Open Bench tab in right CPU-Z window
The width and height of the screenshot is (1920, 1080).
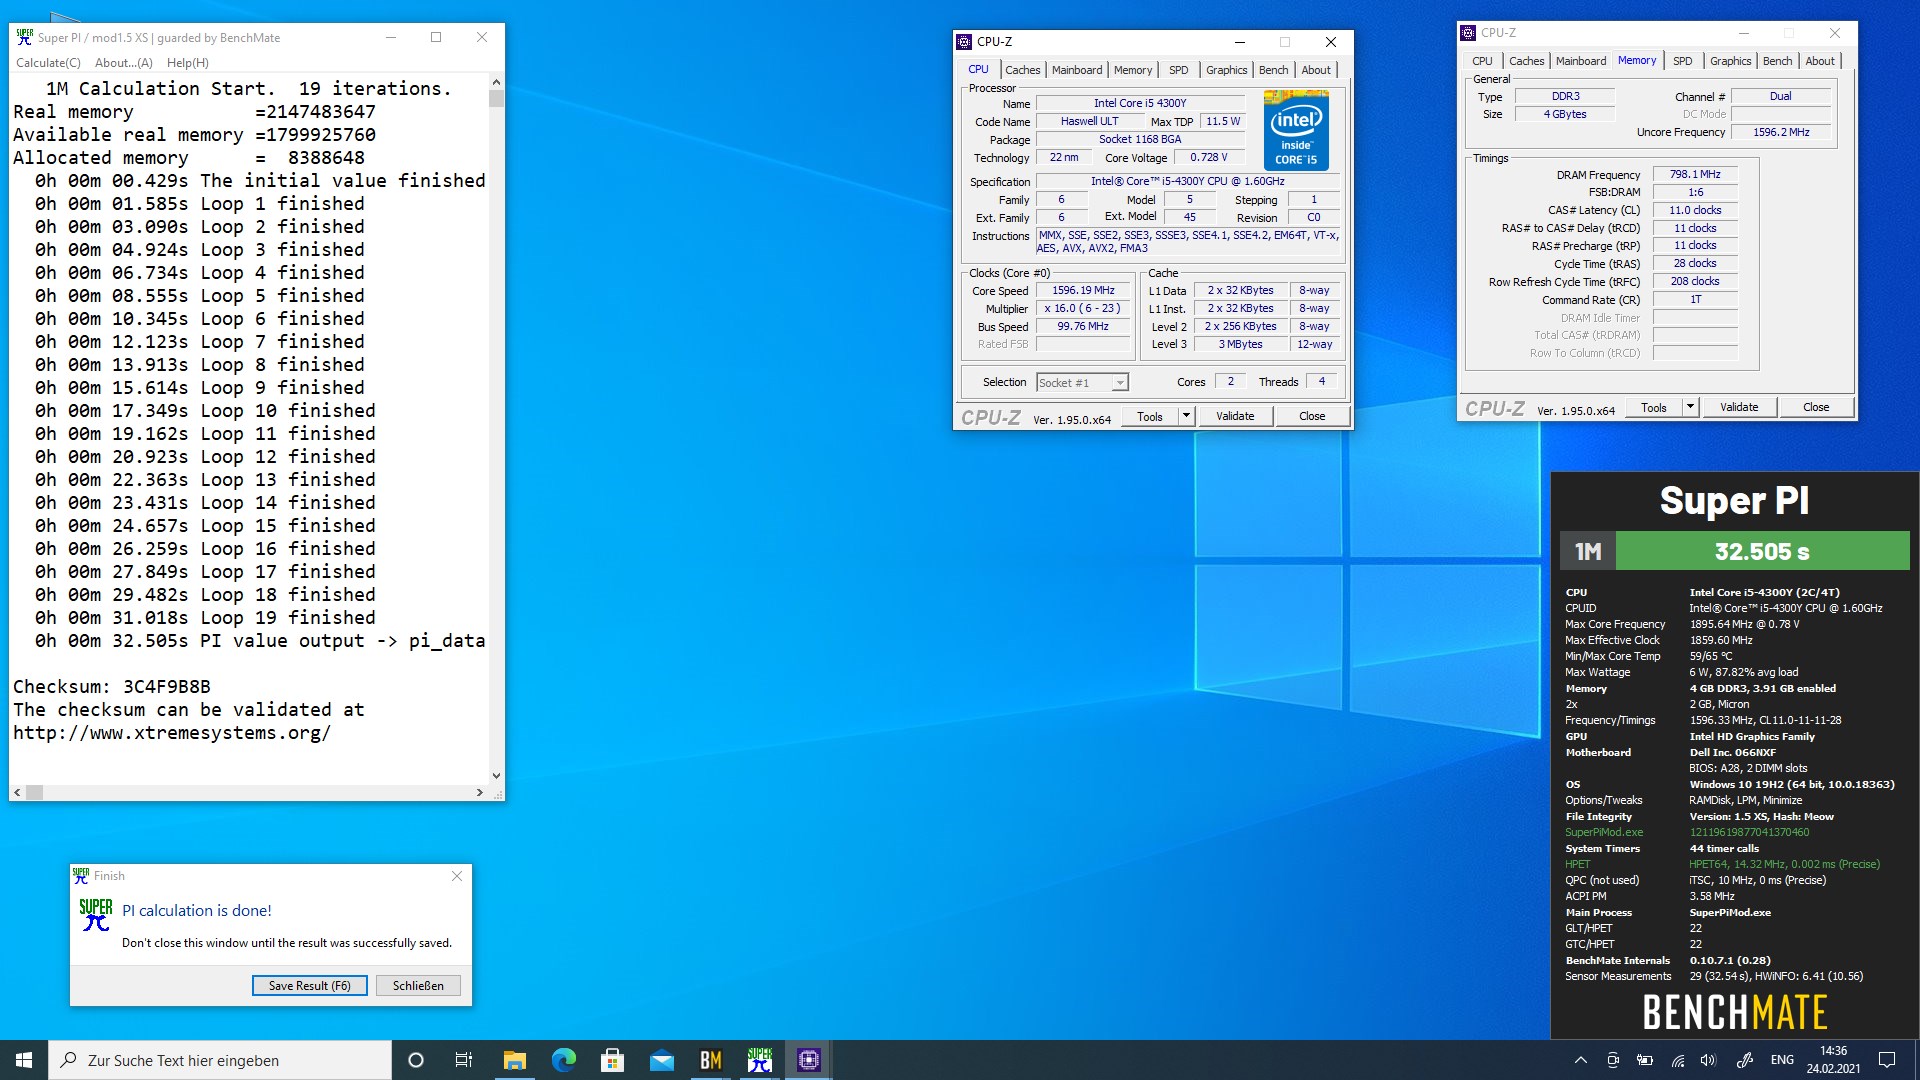(1777, 61)
